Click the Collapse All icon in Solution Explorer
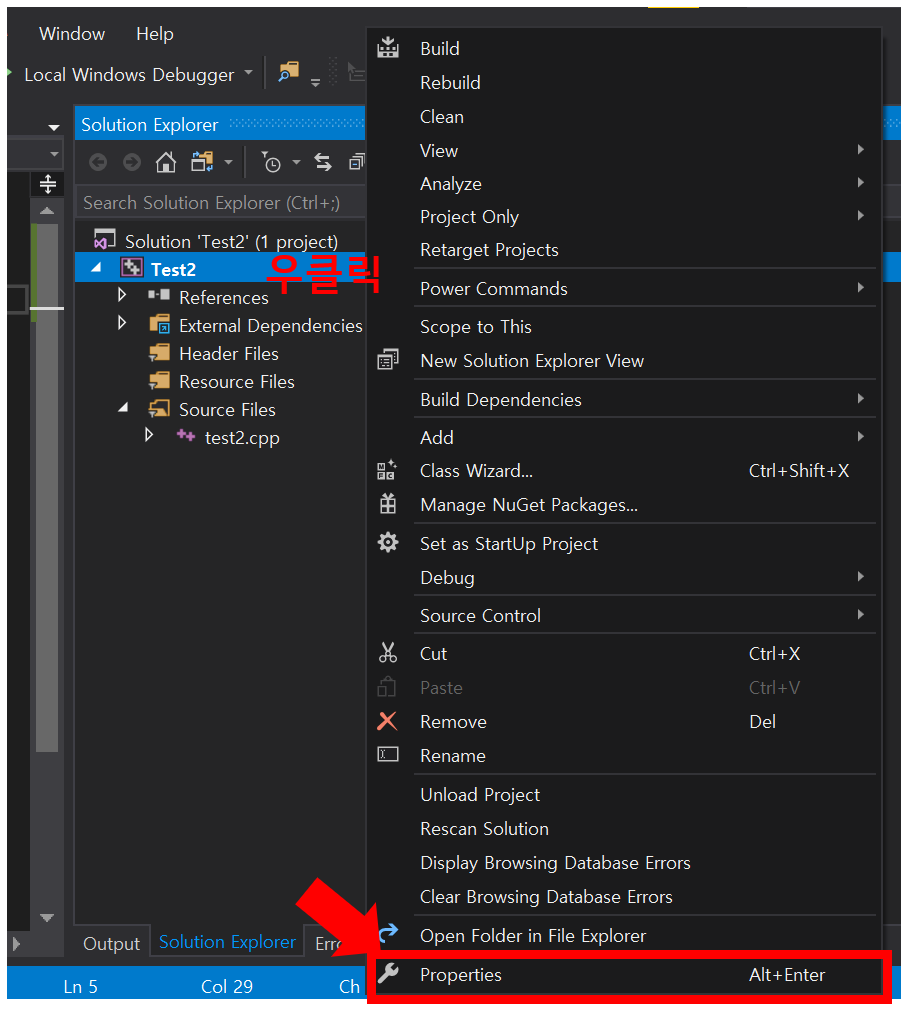Screen dimensions: 911x1009 click(356, 162)
